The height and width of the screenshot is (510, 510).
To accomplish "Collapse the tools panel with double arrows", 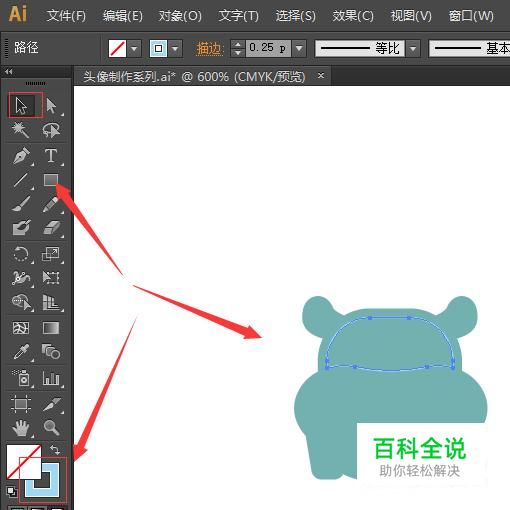I will 9,71.
